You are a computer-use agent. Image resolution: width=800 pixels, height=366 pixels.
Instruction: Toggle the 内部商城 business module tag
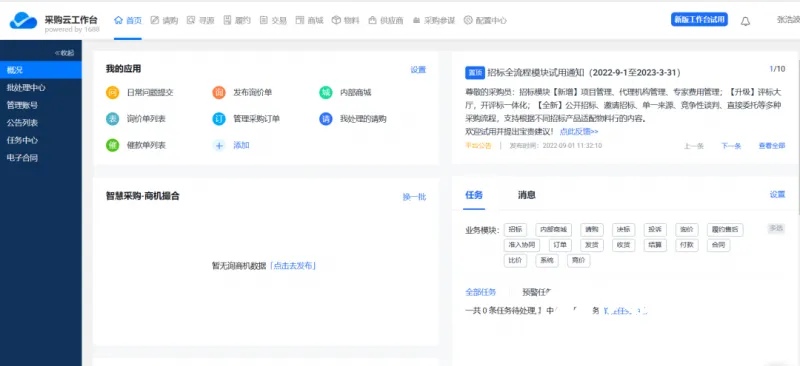tap(554, 230)
